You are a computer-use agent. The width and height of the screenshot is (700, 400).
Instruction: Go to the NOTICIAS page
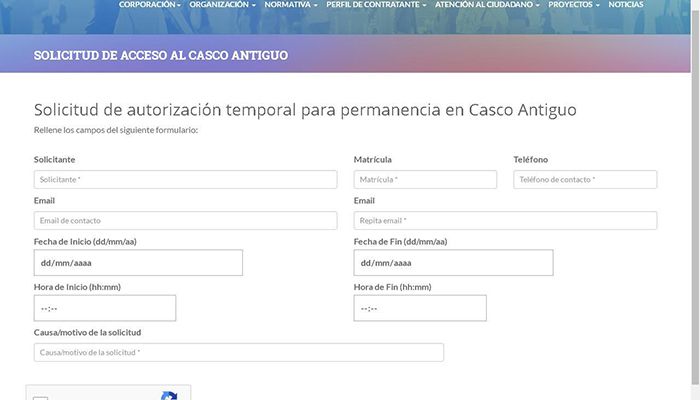click(626, 4)
